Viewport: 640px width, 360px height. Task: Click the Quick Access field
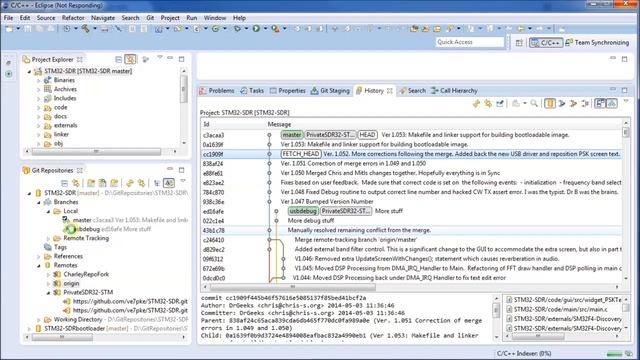(470, 42)
